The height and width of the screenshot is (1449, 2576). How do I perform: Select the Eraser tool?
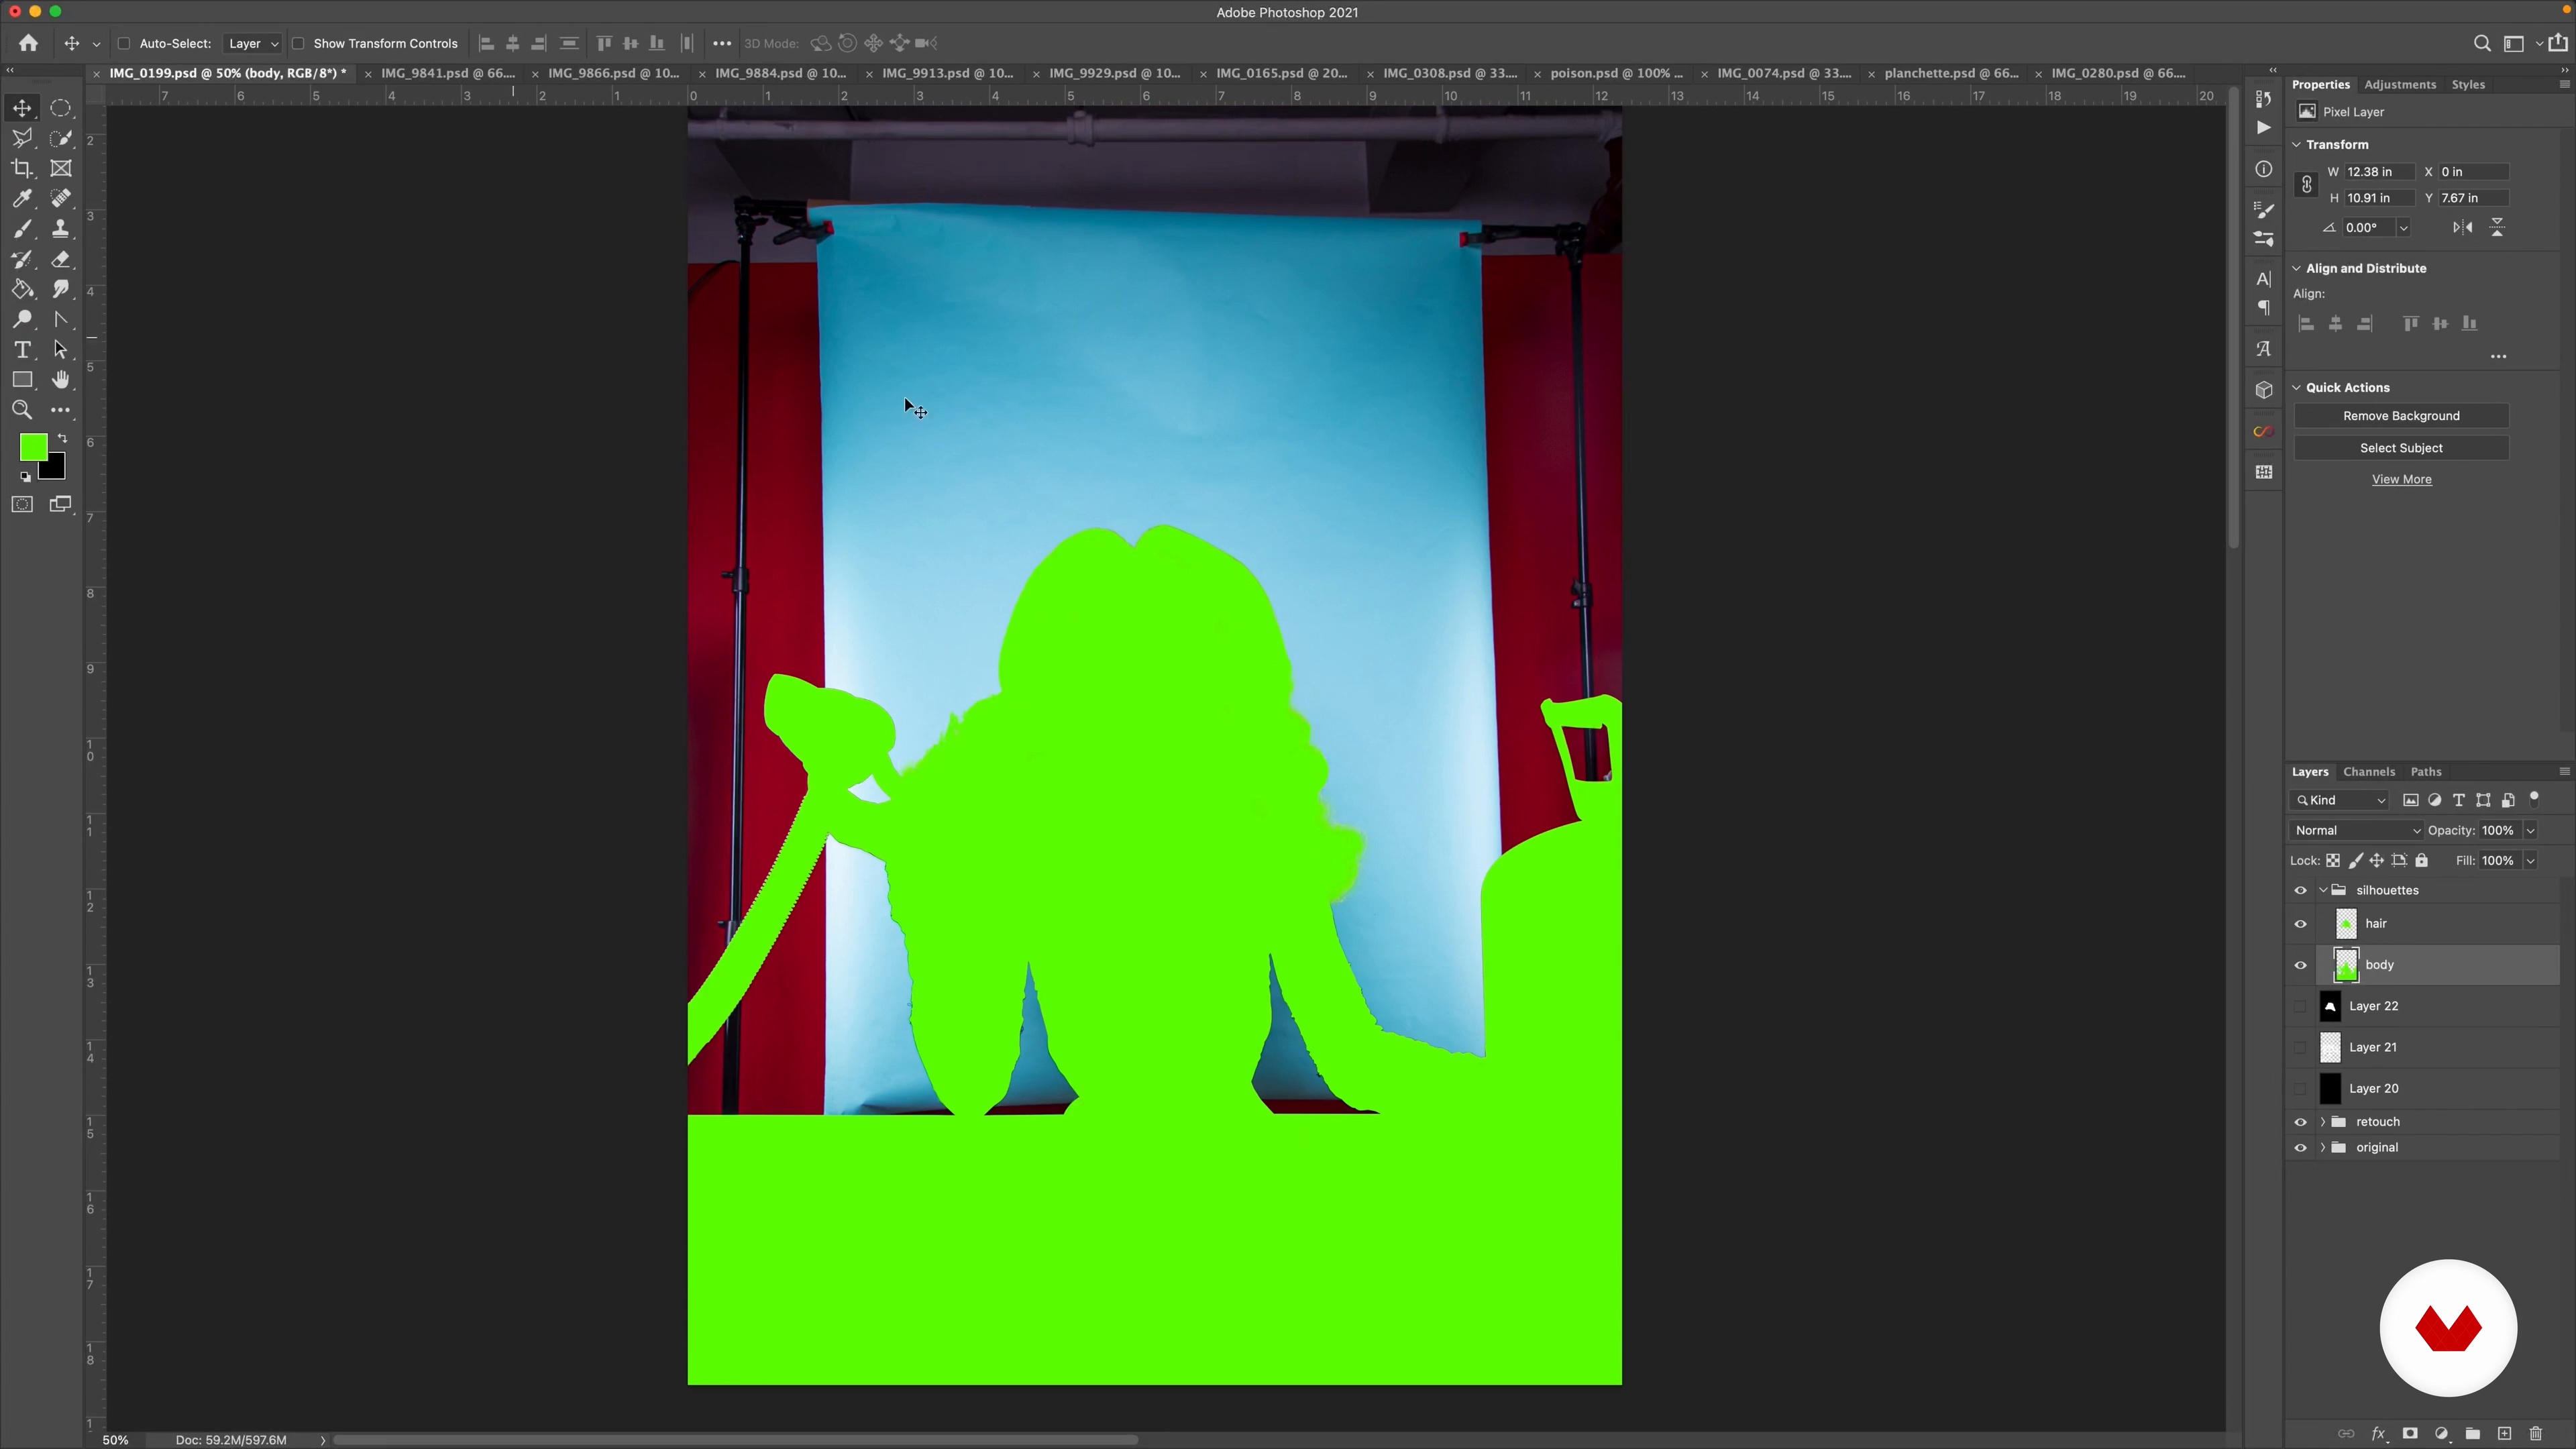click(61, 259)
